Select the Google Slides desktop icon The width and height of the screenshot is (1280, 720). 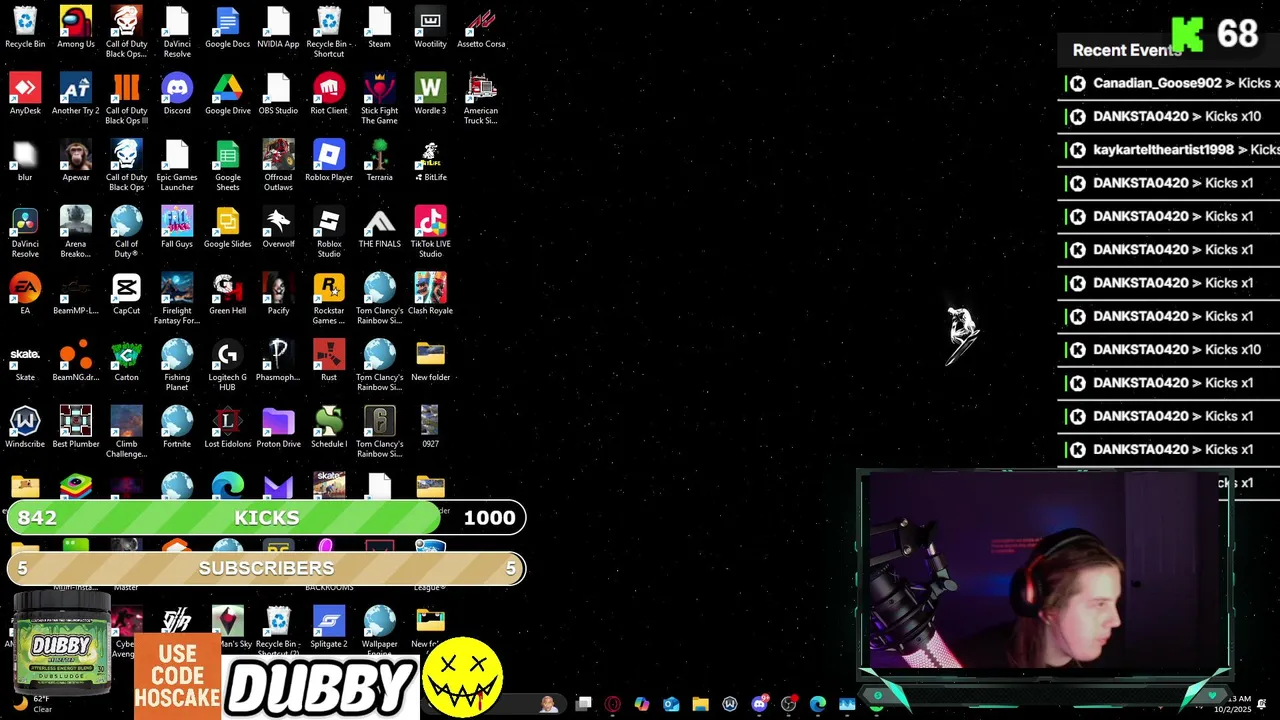click(227, 227)
